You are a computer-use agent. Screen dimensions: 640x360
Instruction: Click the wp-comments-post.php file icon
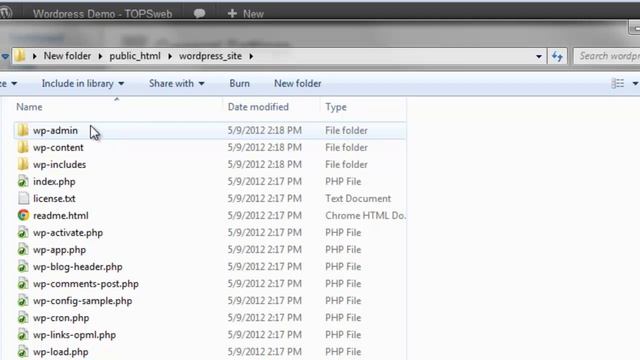pos(23,284)
